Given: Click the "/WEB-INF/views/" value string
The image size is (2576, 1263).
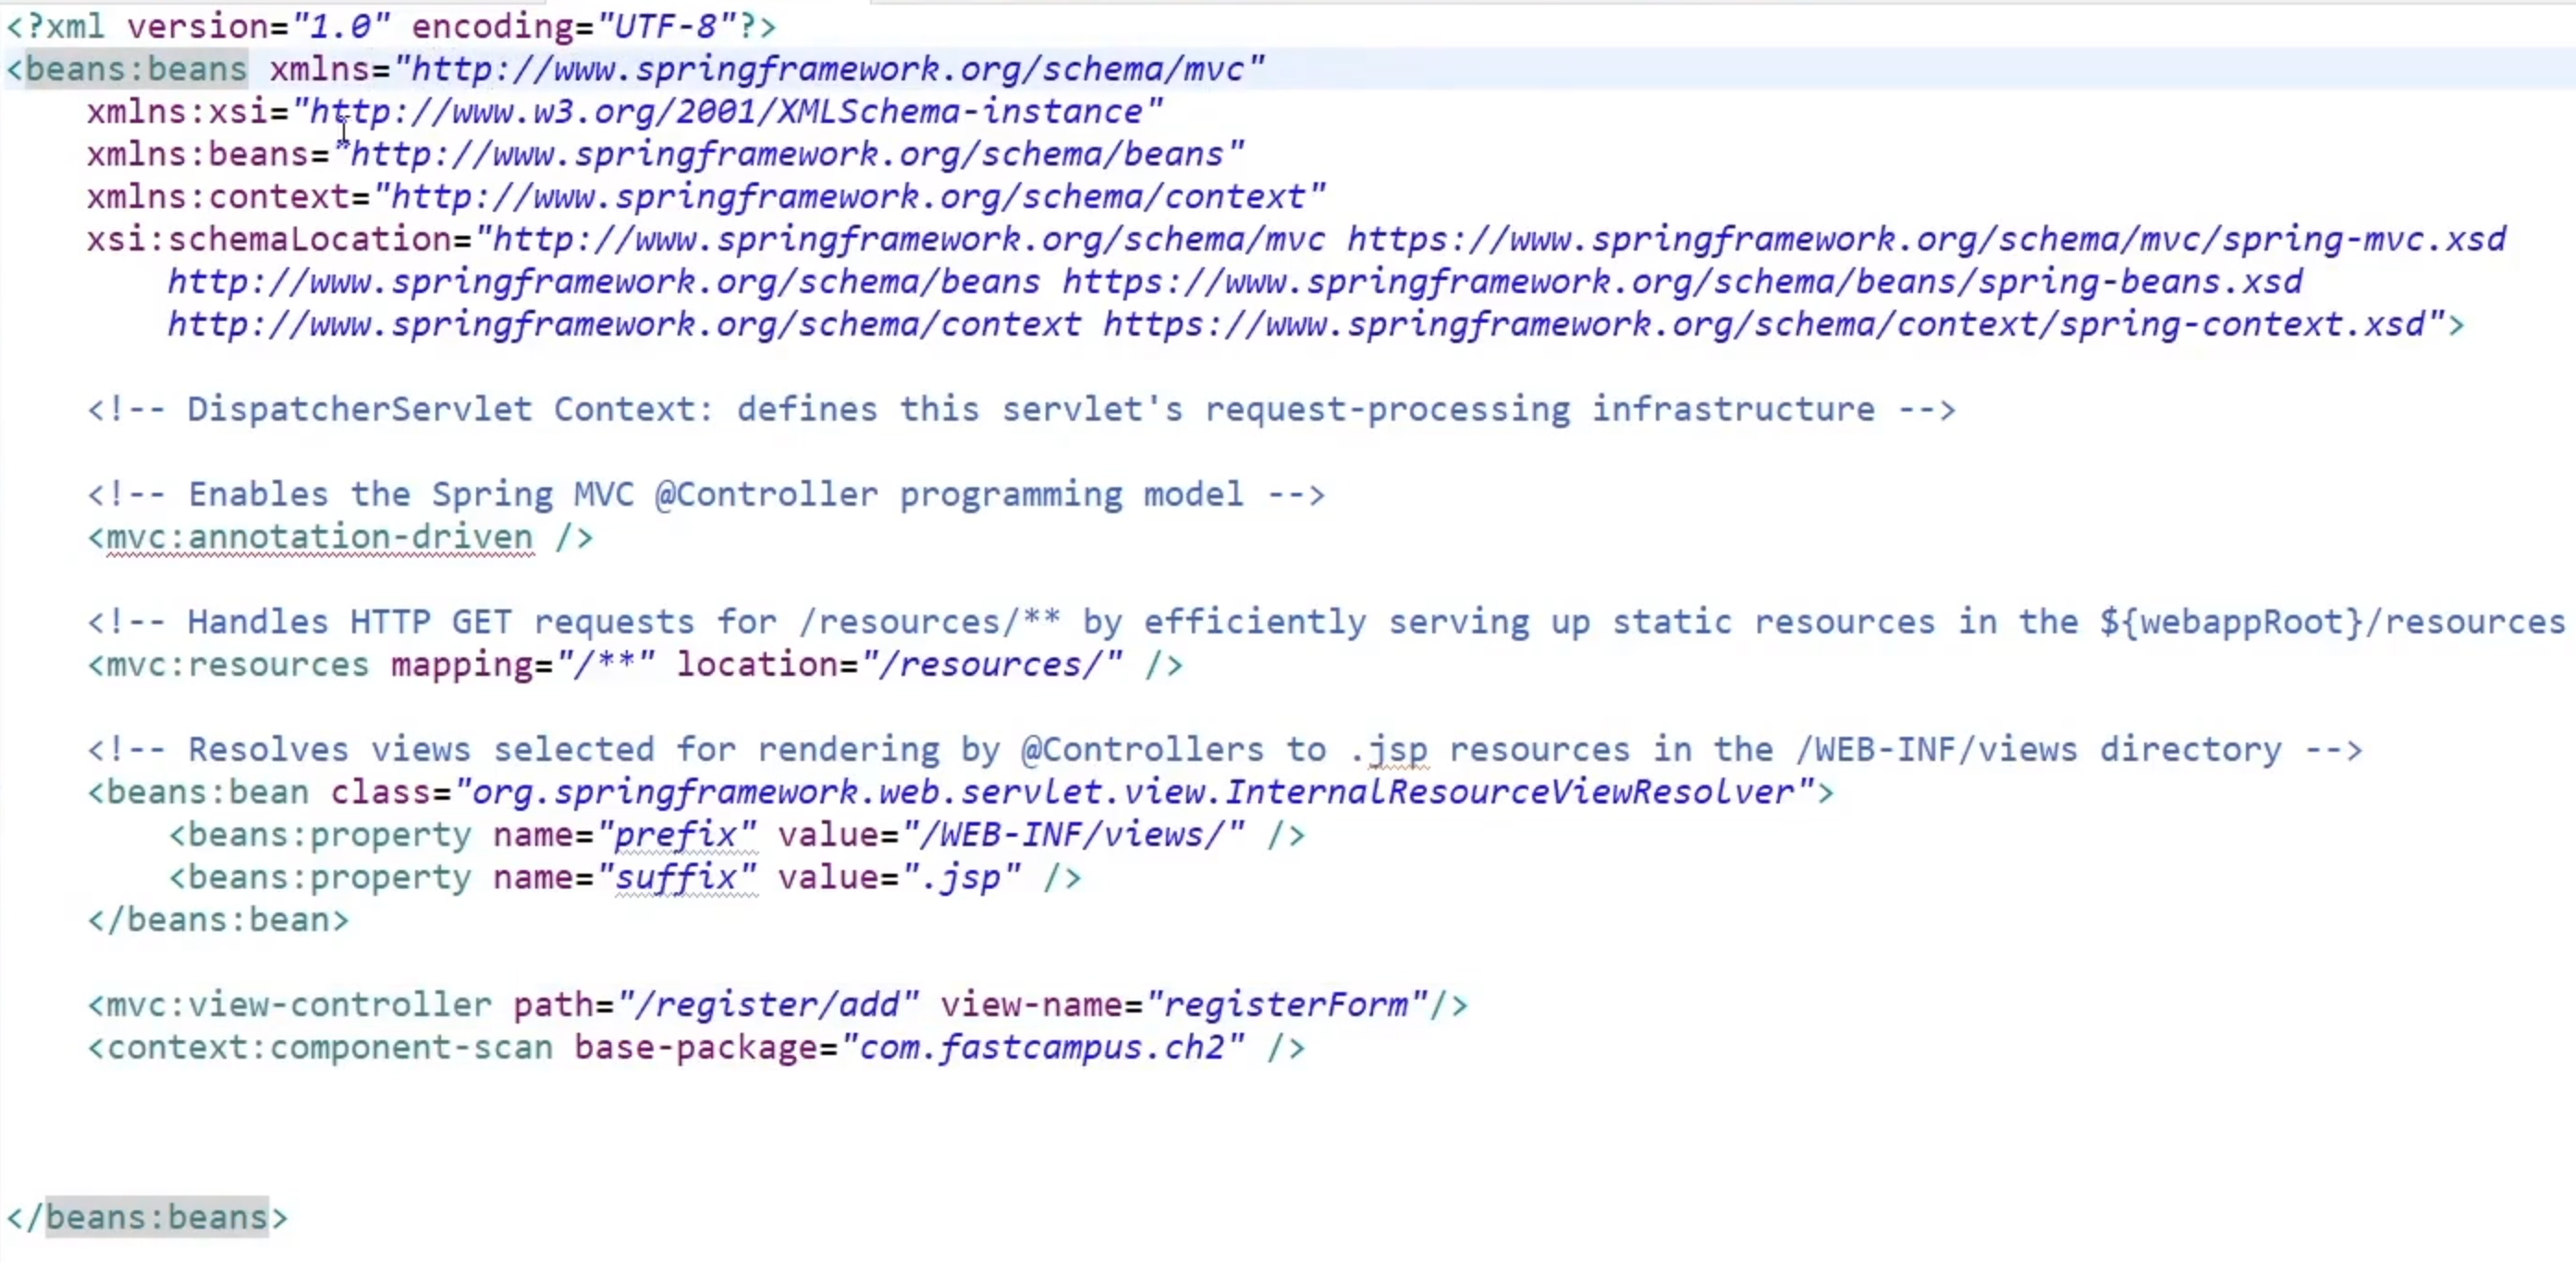Looking at the screenshot, I should (x=1073, y=835).
